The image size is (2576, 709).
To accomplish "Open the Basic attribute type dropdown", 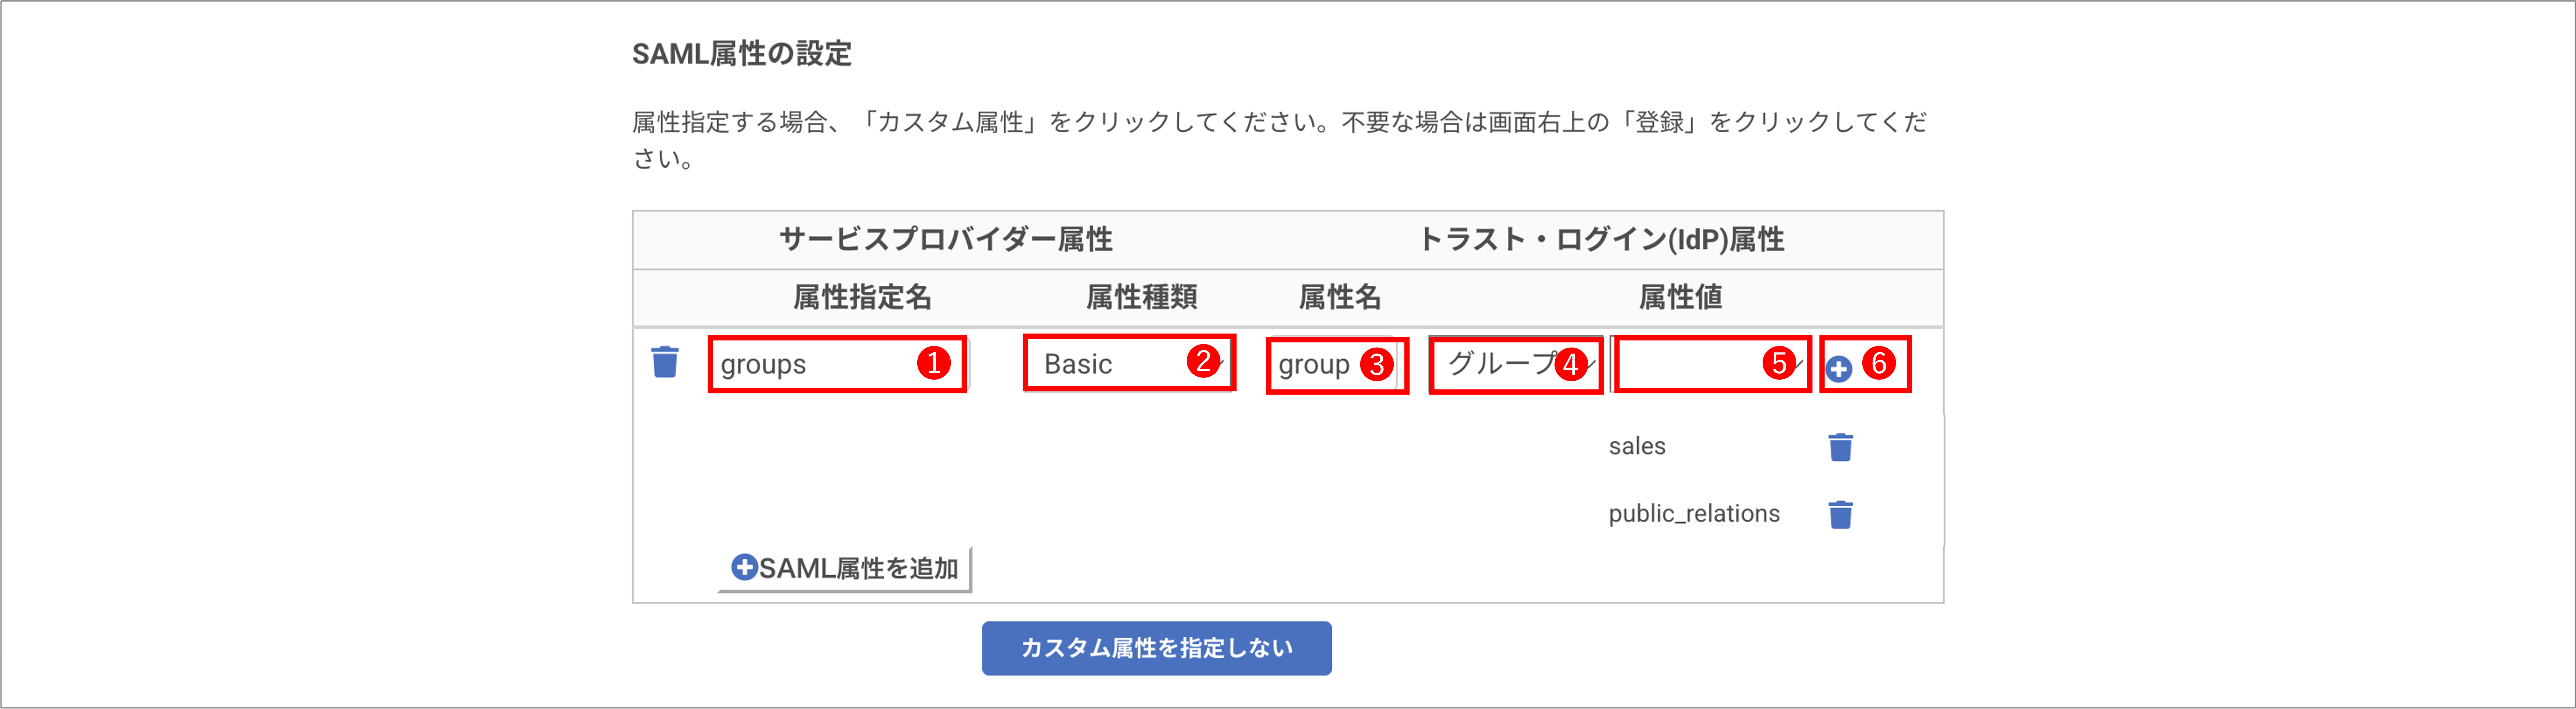I will pos(1129,363).
